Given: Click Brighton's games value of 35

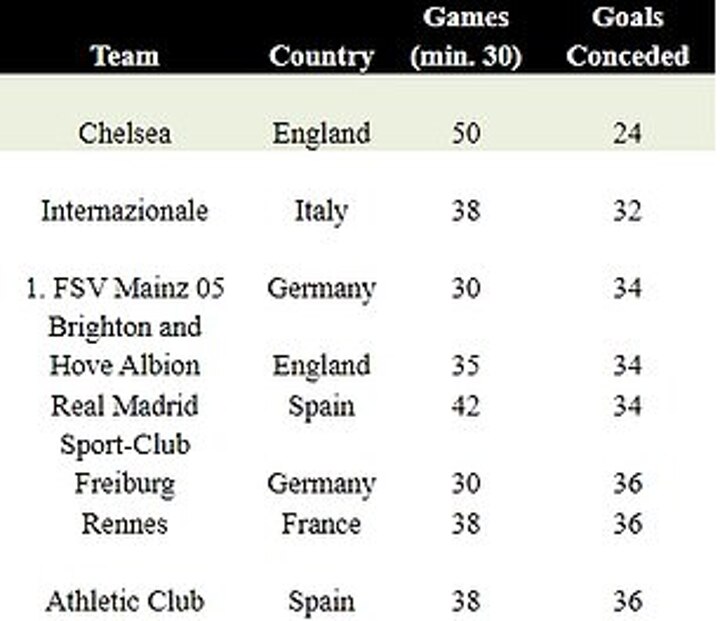Looking at the screenshot, I should tap(465, 365).
